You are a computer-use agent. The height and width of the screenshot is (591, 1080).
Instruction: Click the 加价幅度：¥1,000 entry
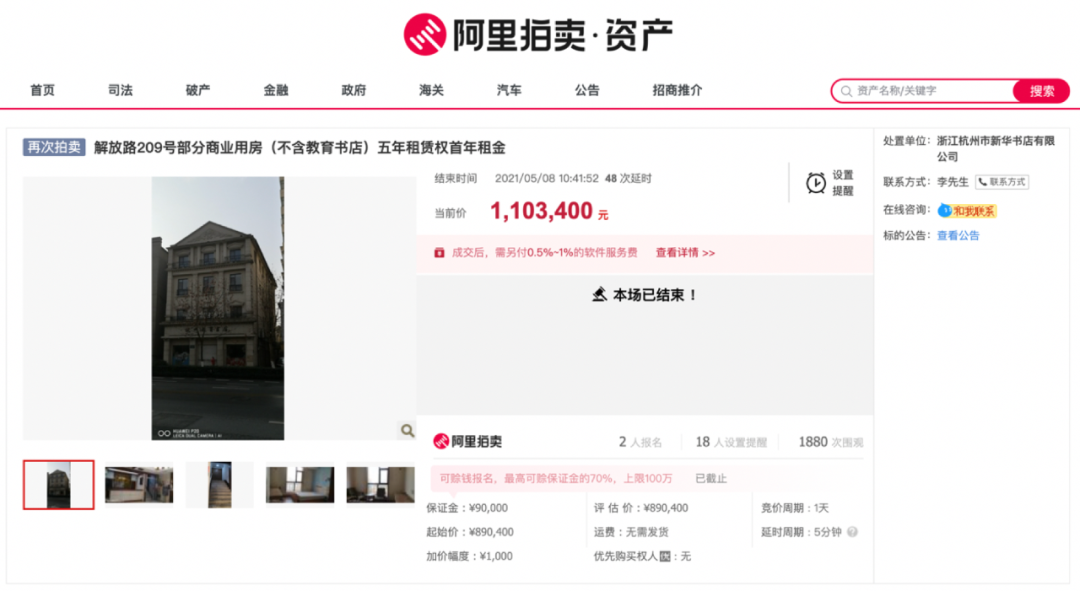[x=469, y=556]
